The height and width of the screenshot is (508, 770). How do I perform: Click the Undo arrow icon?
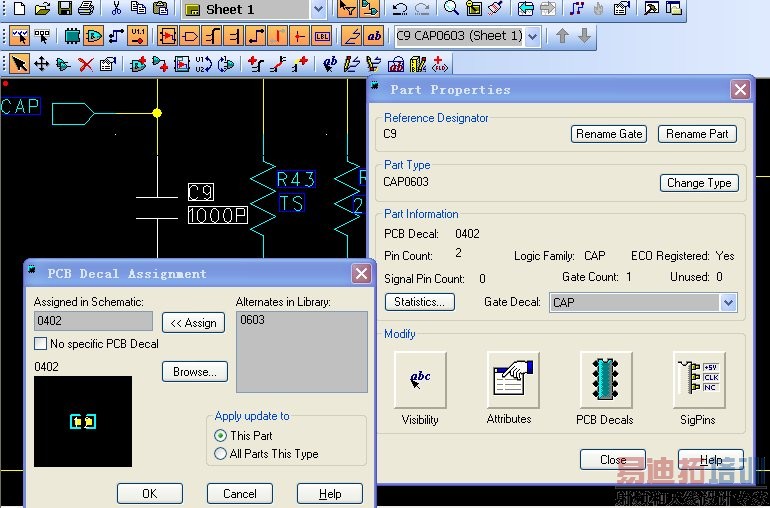[400, 8]
